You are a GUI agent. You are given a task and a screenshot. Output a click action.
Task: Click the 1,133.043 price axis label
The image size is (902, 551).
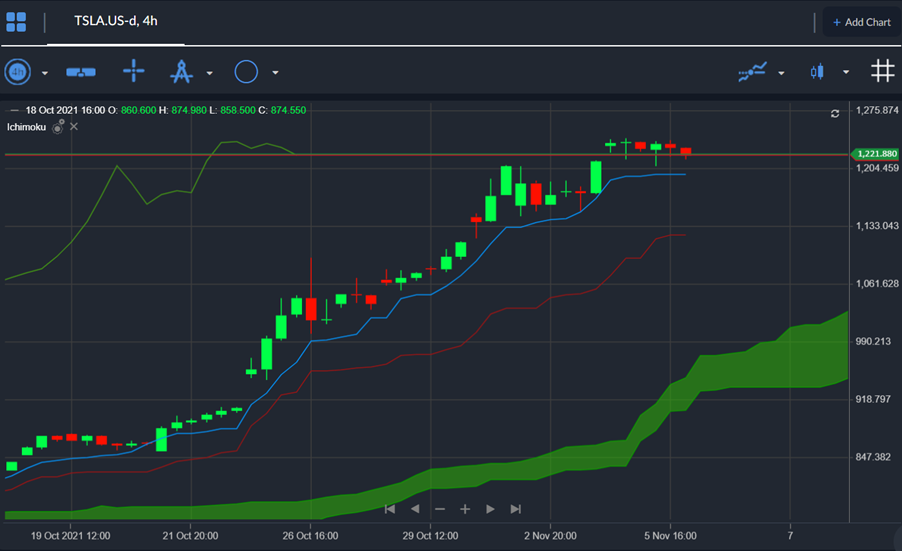[x=877, y=226]
